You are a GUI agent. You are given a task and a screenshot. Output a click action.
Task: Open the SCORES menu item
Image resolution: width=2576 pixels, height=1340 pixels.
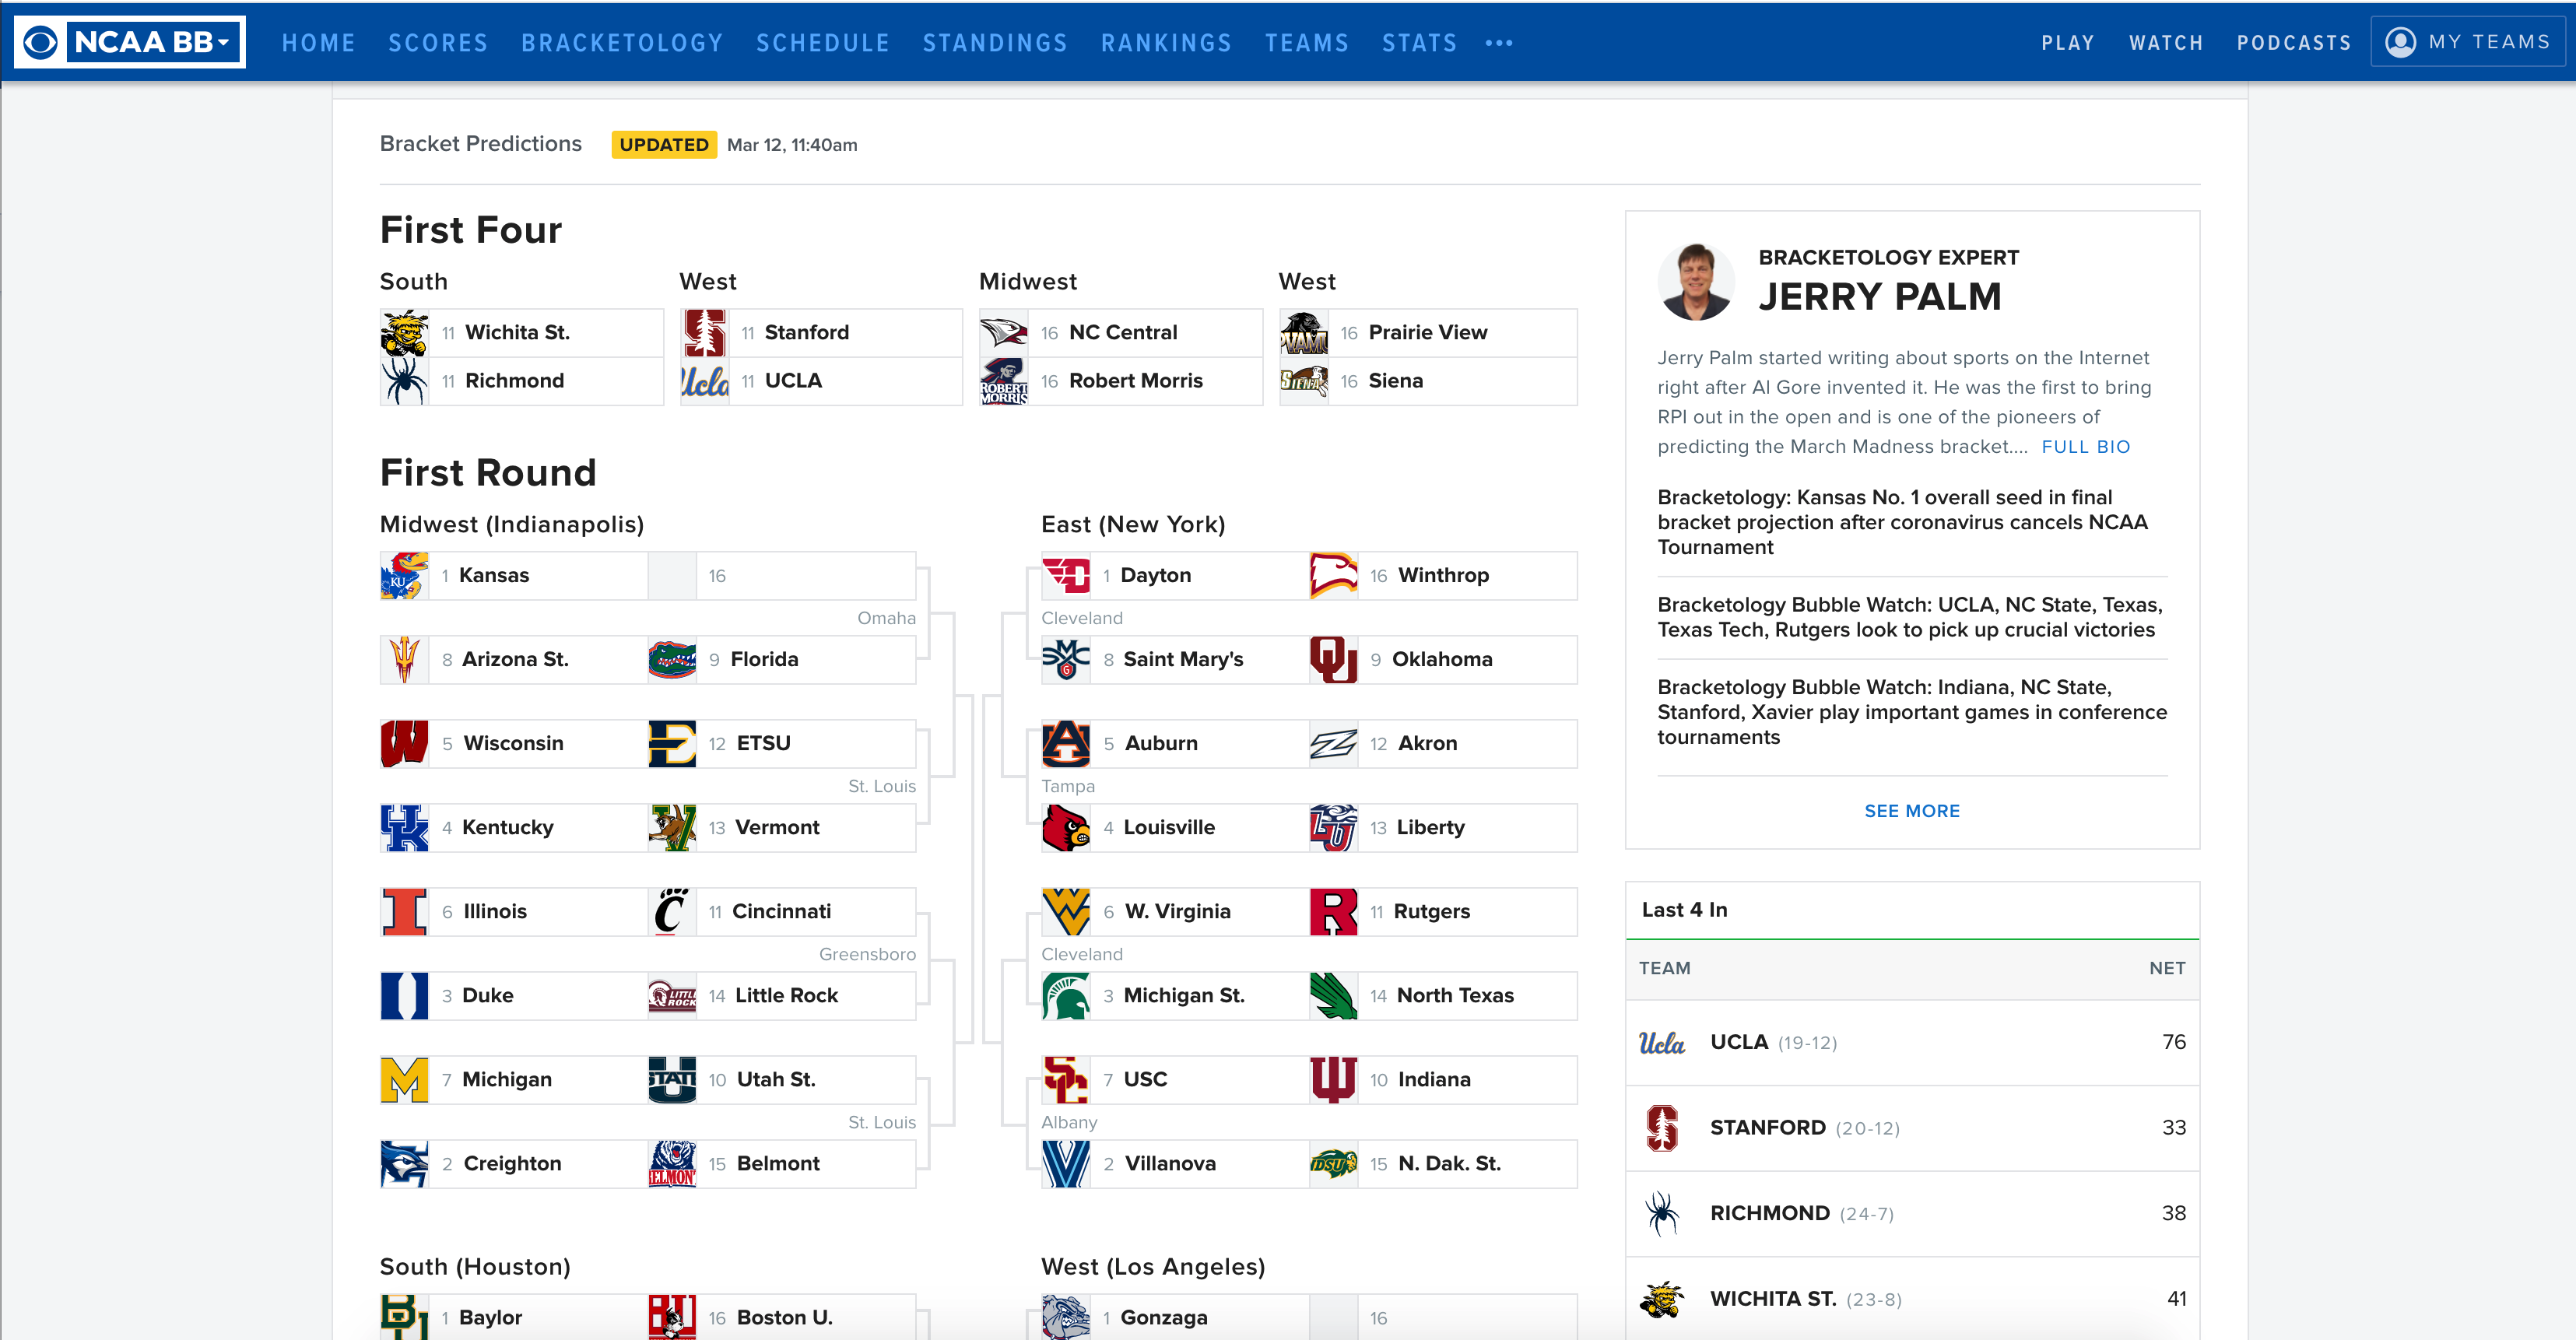point(438,43)
